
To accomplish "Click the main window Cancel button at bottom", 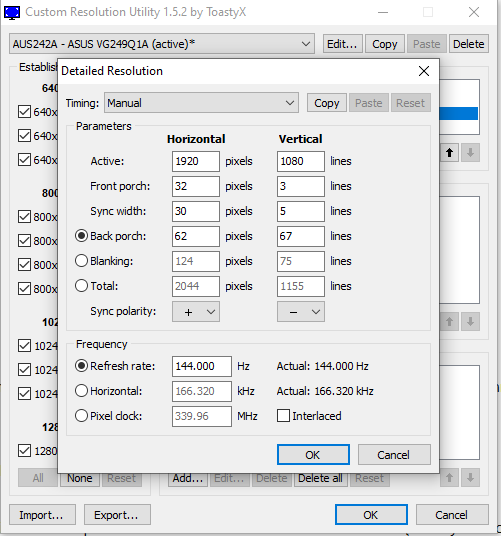I will pos(452,515).
